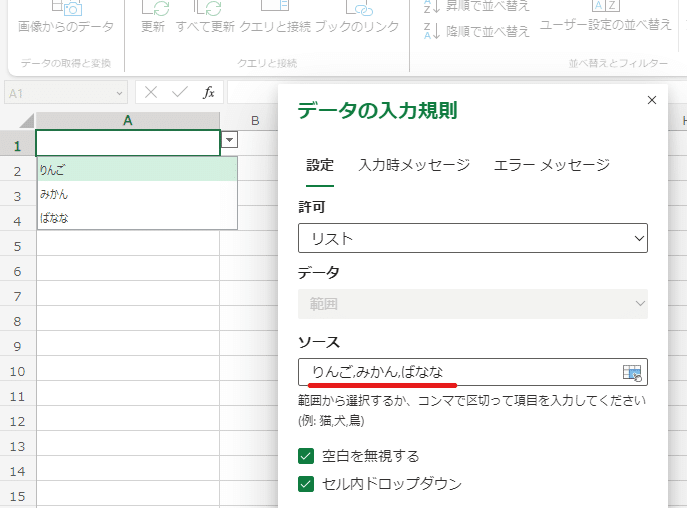Viewport: 687px width, 508px height.
Task: Select りんご from the dropdown list
Action: click(137, 169)
